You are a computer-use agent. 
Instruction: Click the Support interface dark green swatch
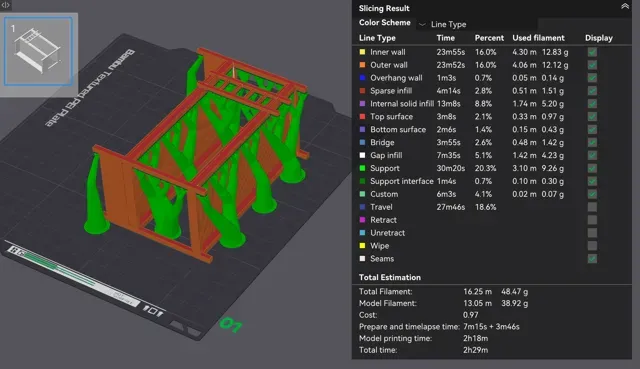coord(362,181)
